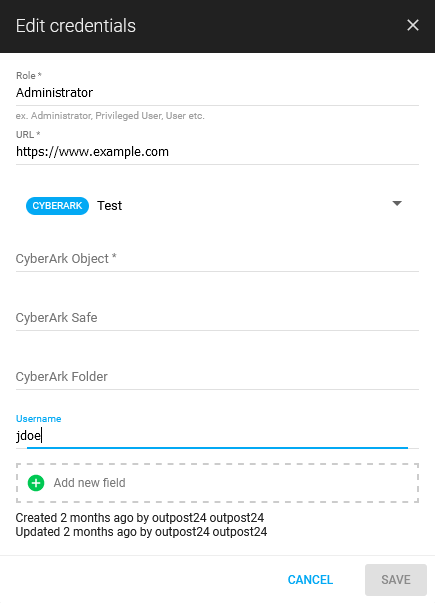Place cursor in Username field jdoe
Viewport: 435px width, 603px height.
[x=217, y=436]
